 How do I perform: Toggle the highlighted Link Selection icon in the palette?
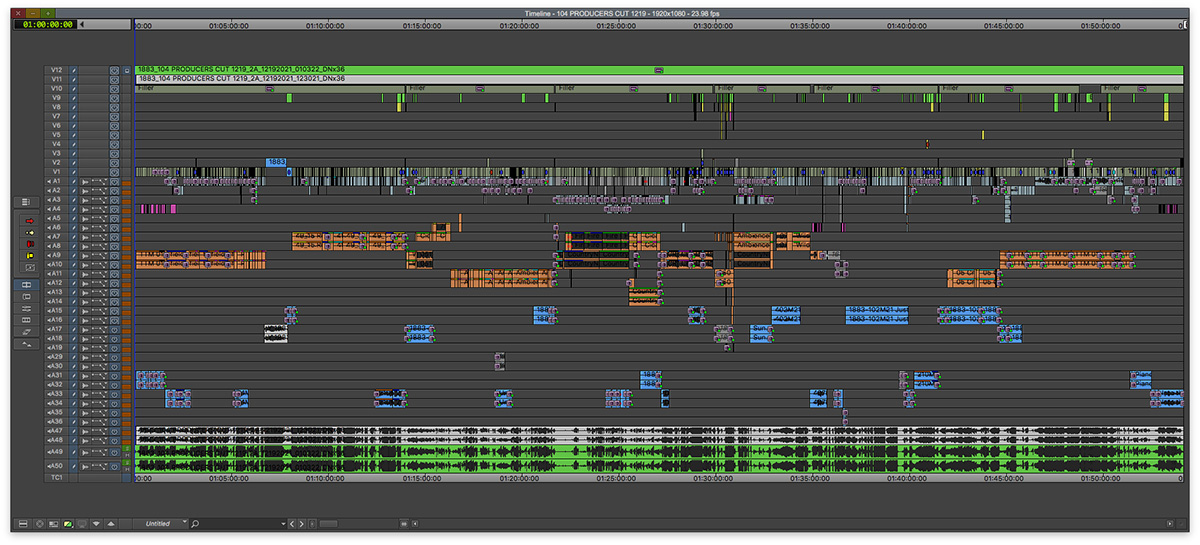[x=26, y=285]
